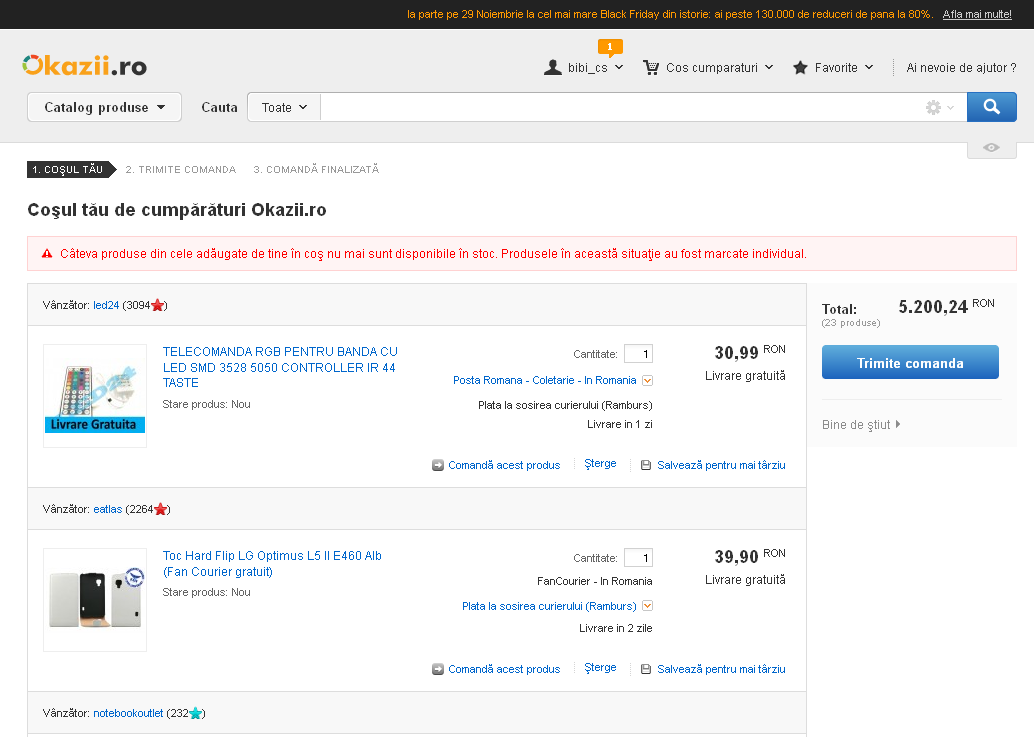Click Ai nevoie de ajutor ? link
This screenshot has width=1034, height=737.
961,67
